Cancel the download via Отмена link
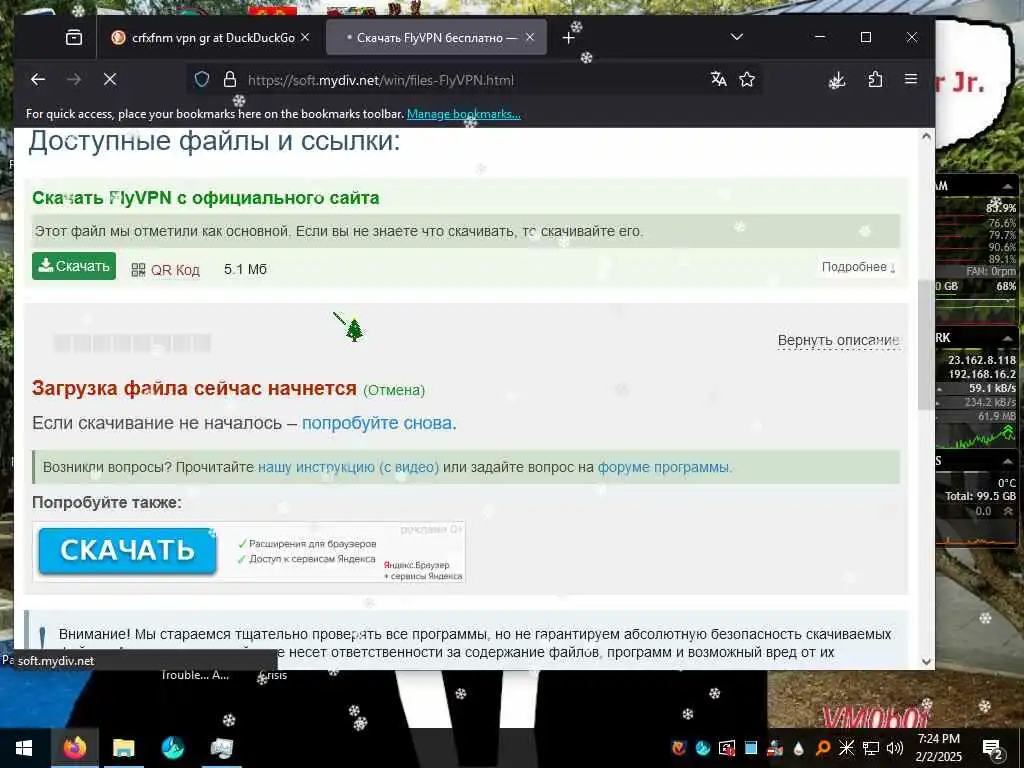The image size is (1024, 768). pyautogui.click(x=394, y=390)
